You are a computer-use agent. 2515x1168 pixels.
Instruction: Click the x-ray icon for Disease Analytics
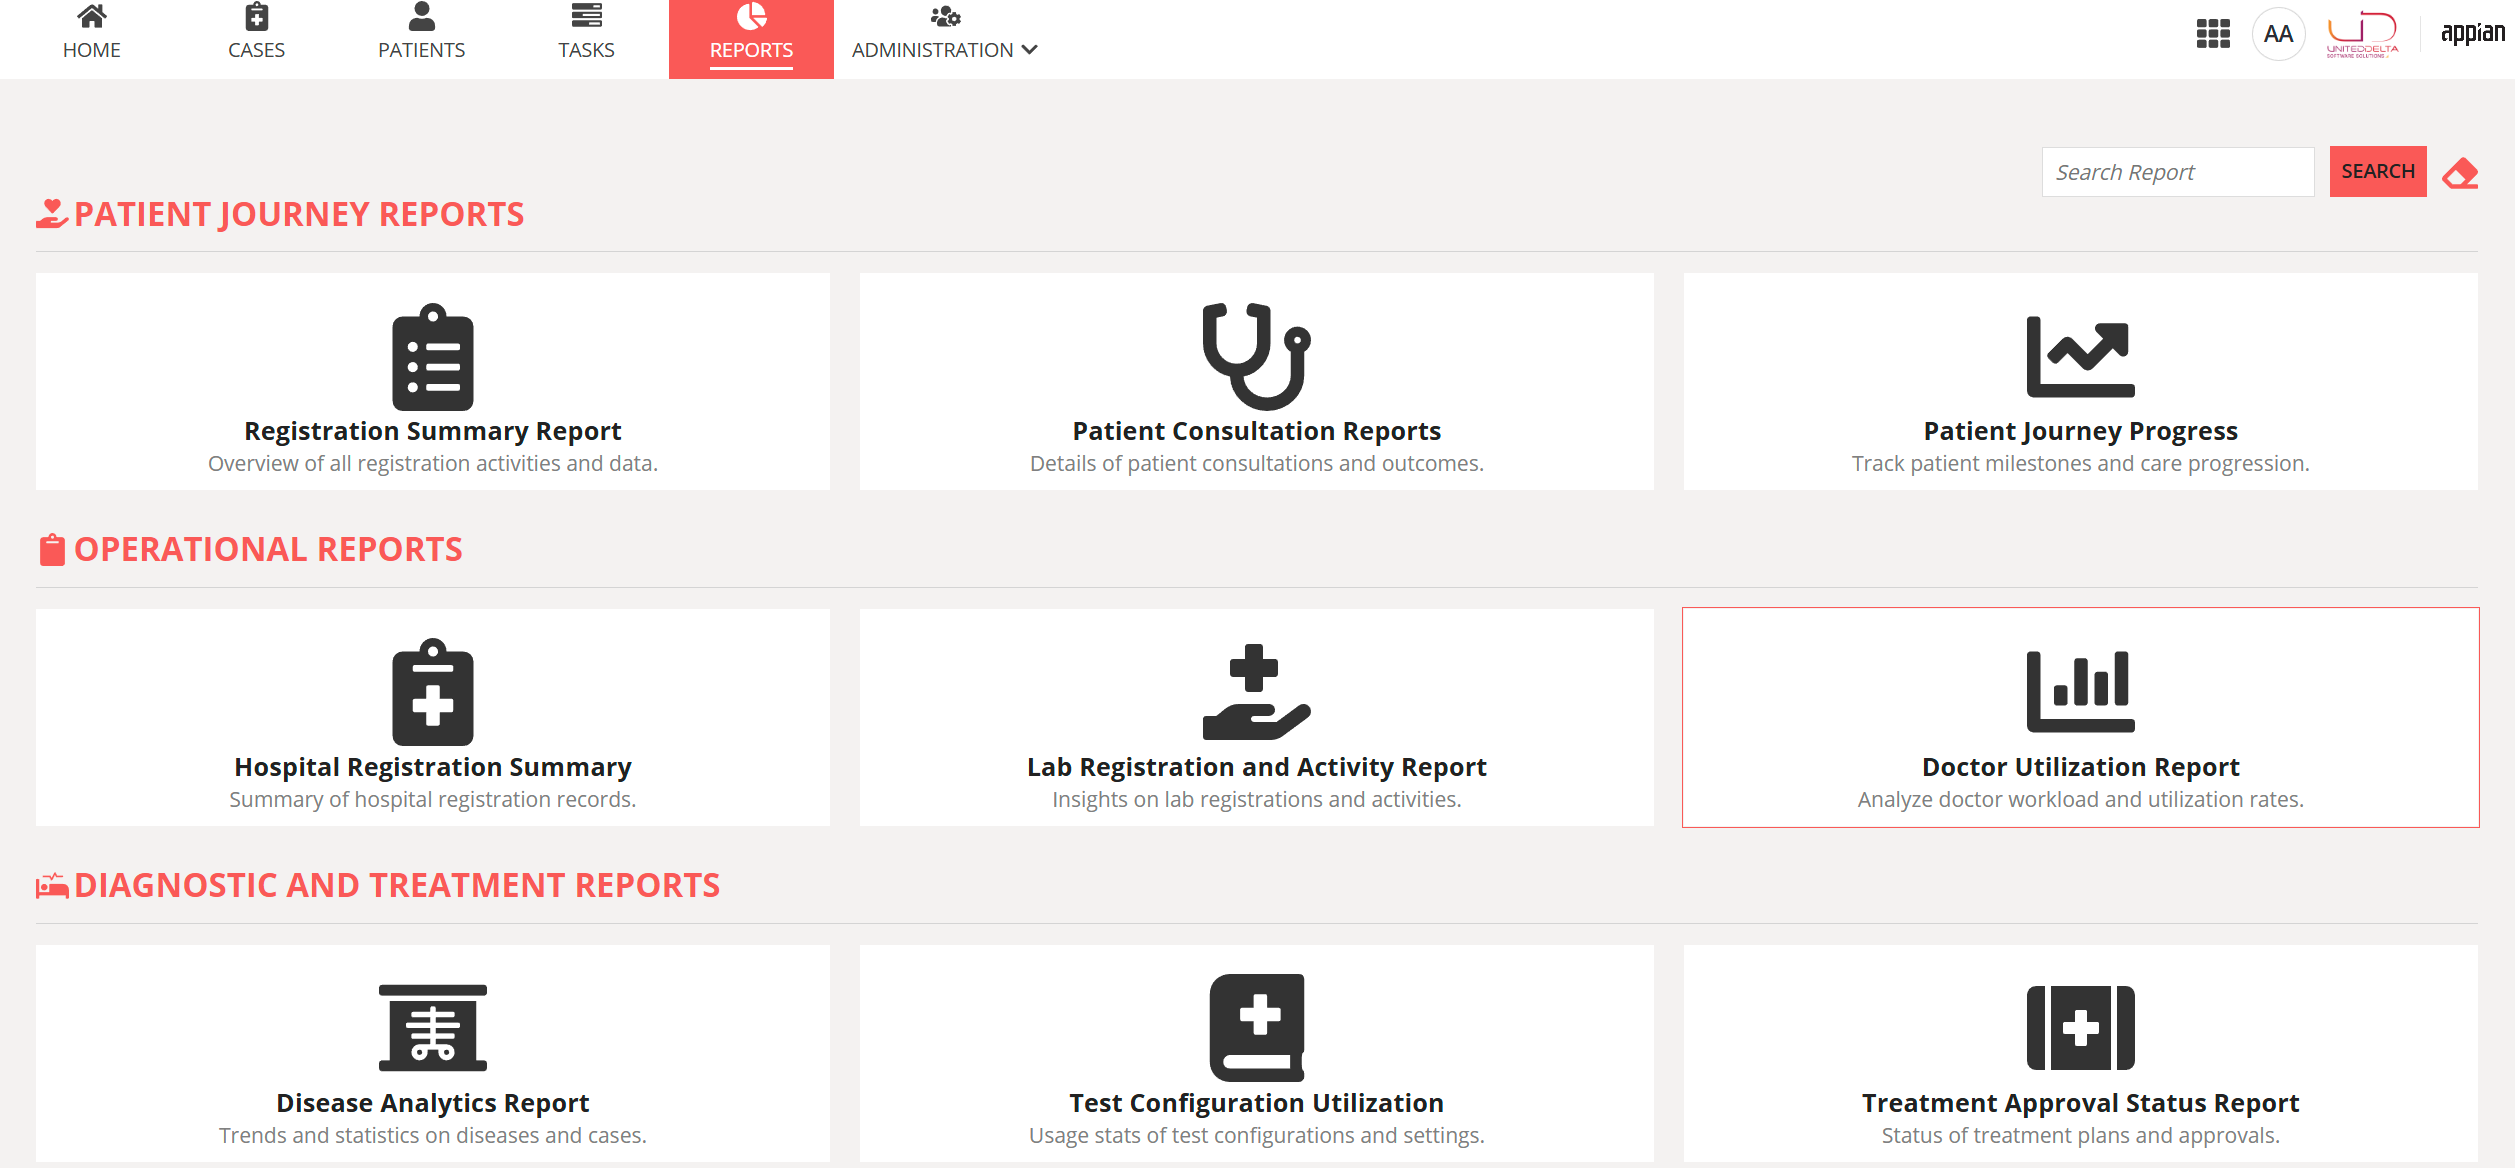point(433,1028)
